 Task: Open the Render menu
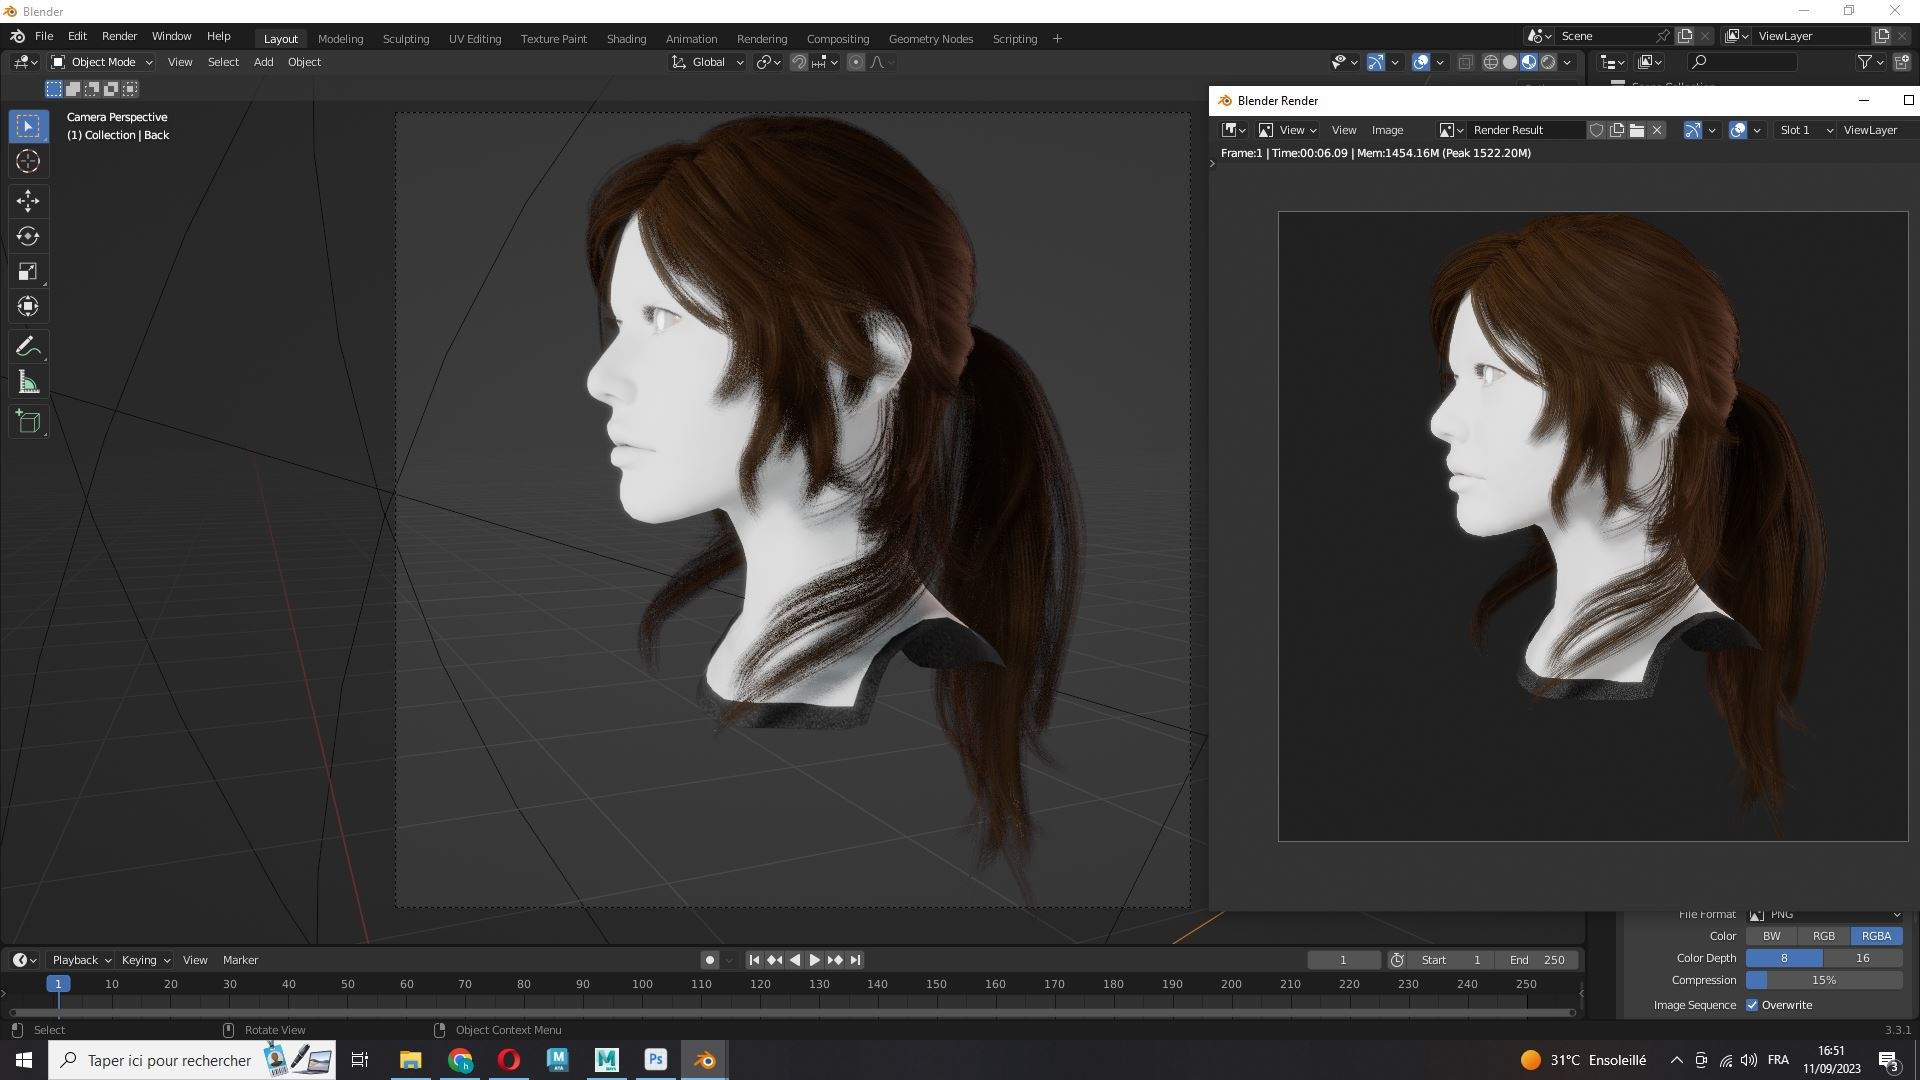point(119,36)
